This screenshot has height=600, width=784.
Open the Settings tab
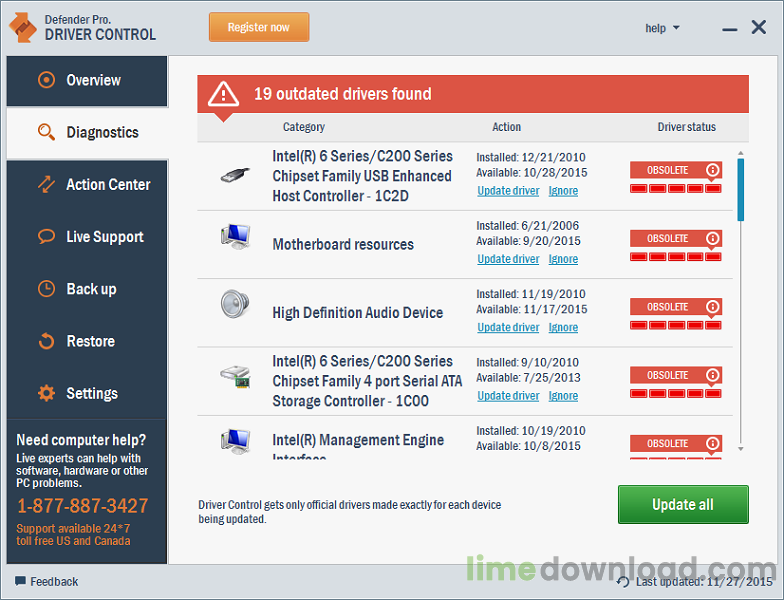[87, 393]
